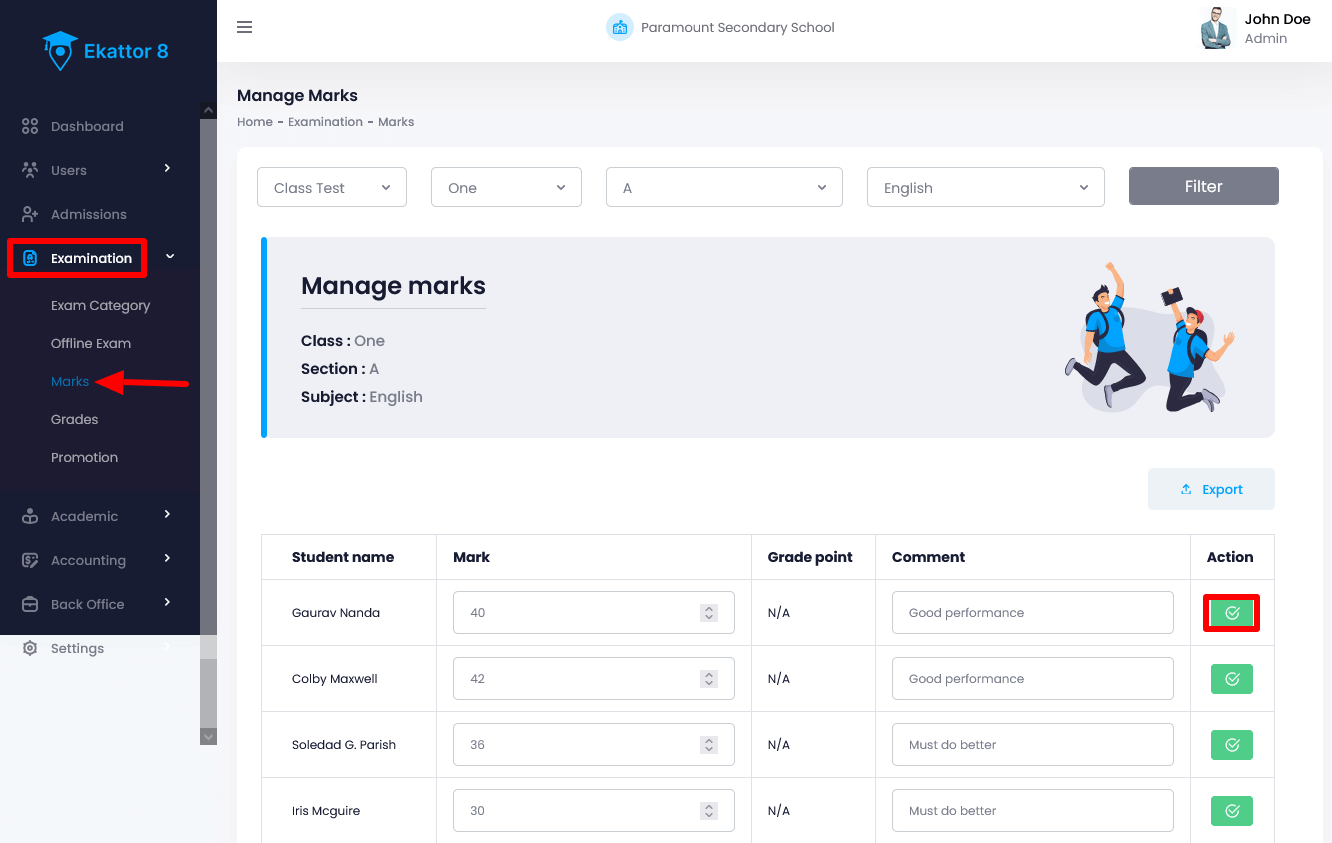Image resolution: width=1332 pixels, height=843 pixels.
Task: Open the class dropdown showing One
Action: tap(506, 188)
